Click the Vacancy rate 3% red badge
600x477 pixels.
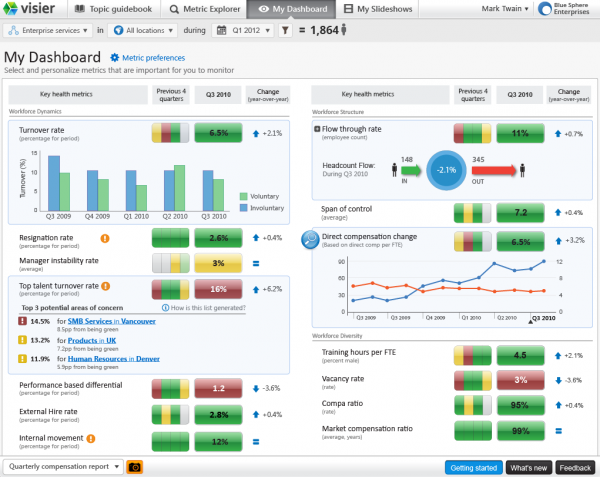pyautogui.click(x=520, y=380)
